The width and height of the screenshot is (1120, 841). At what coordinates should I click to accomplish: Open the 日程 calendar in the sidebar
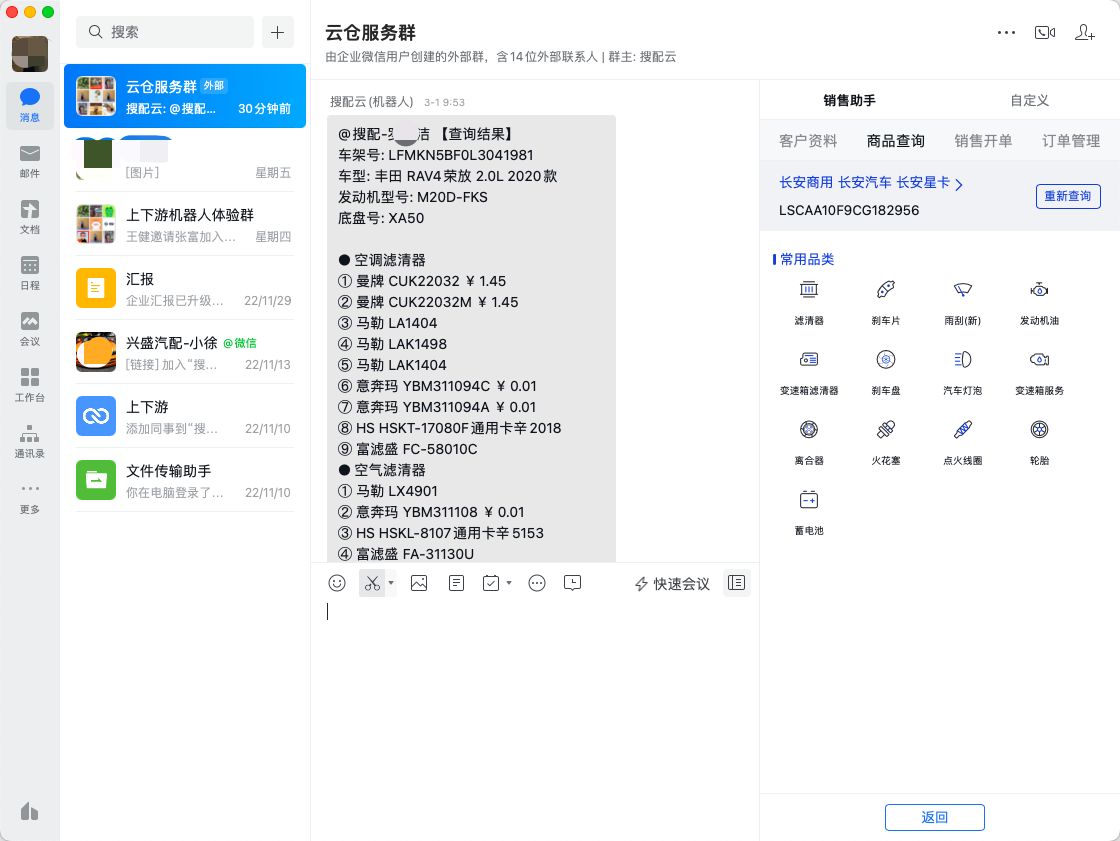point(30,272)
